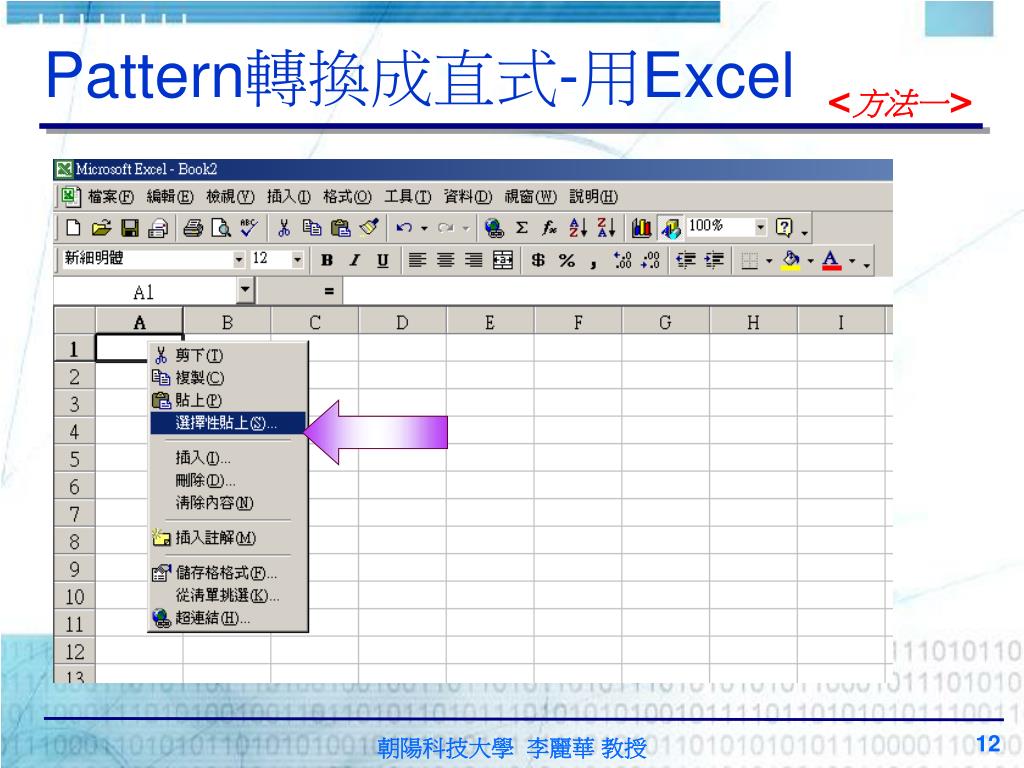Toggle Align Left

pos(417,261)
